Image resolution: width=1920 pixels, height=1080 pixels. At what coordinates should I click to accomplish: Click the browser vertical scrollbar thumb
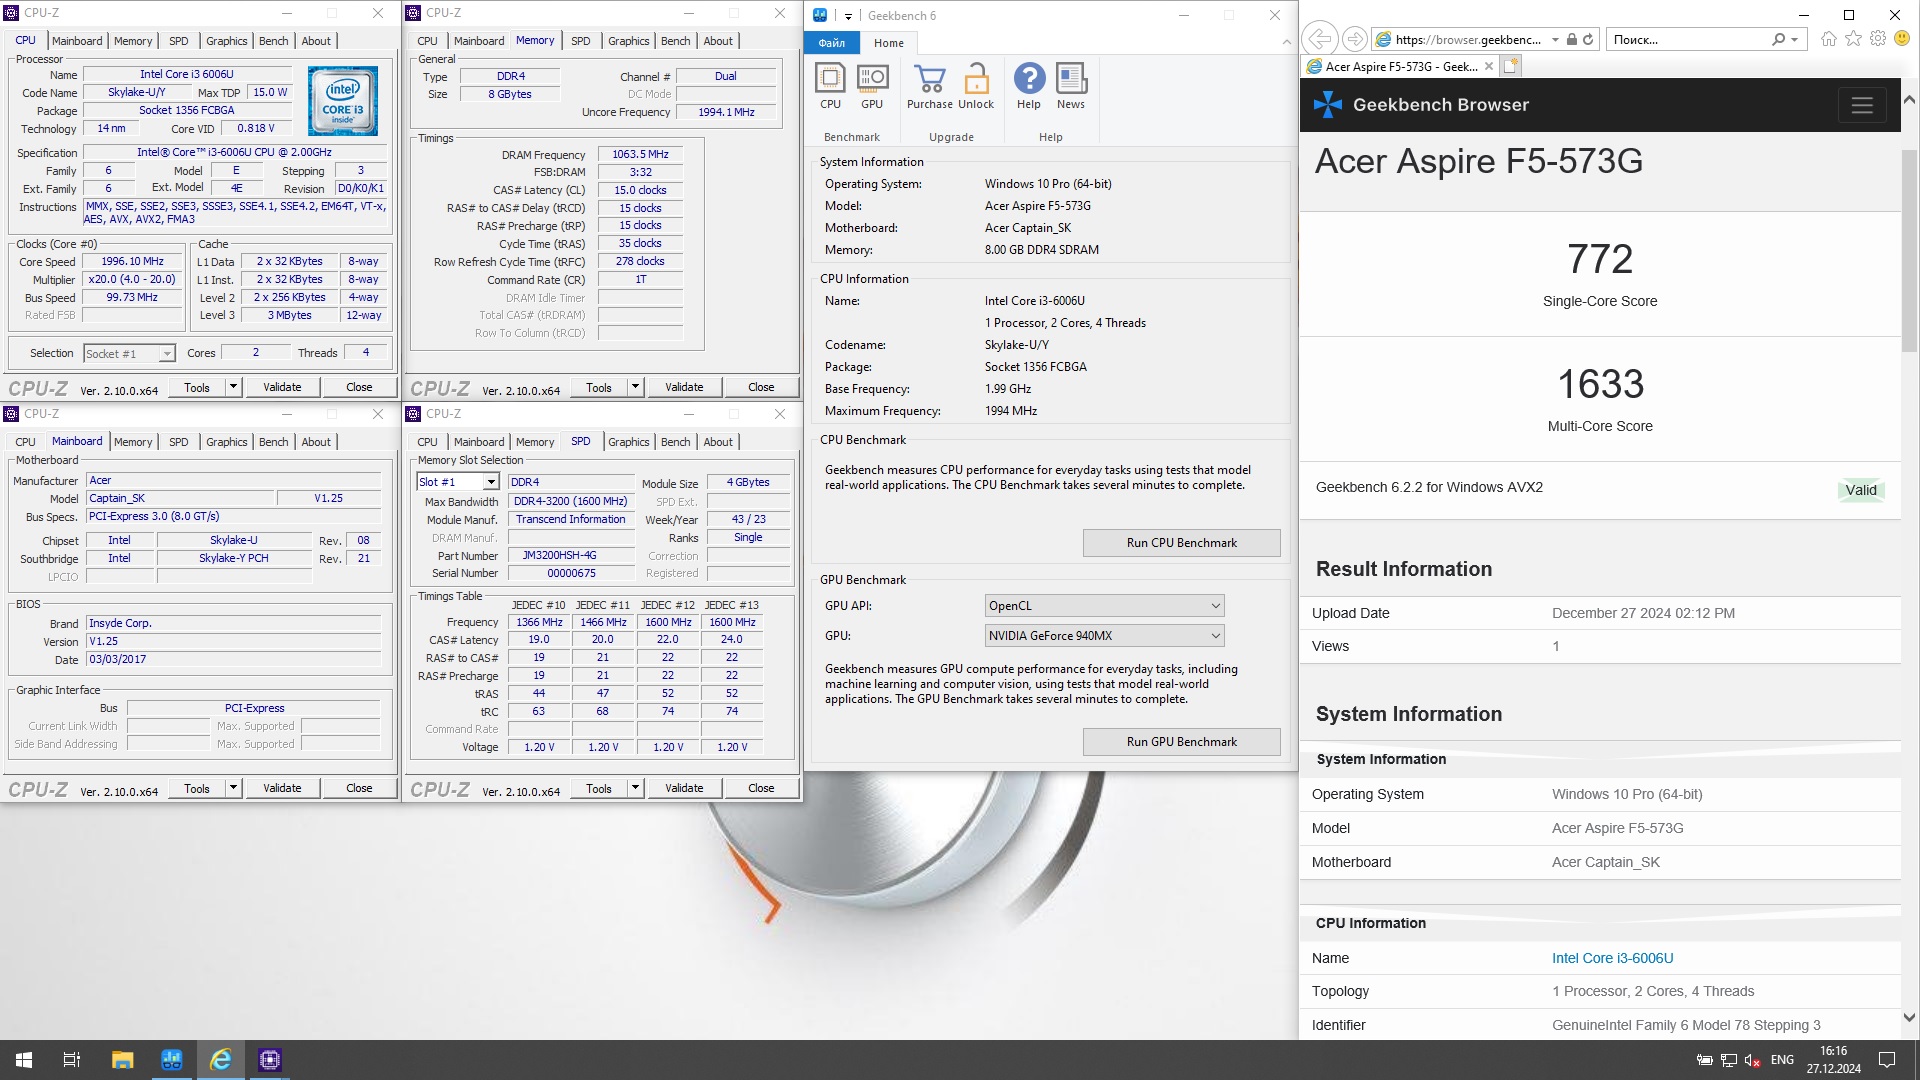[x=1909, y=250]
